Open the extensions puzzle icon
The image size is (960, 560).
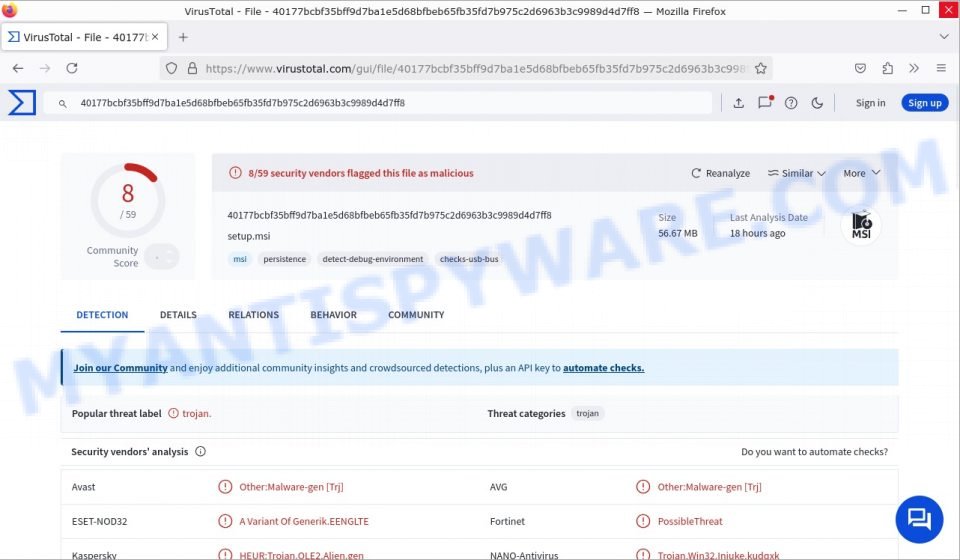pyautogui.click(x=887, y=68)
